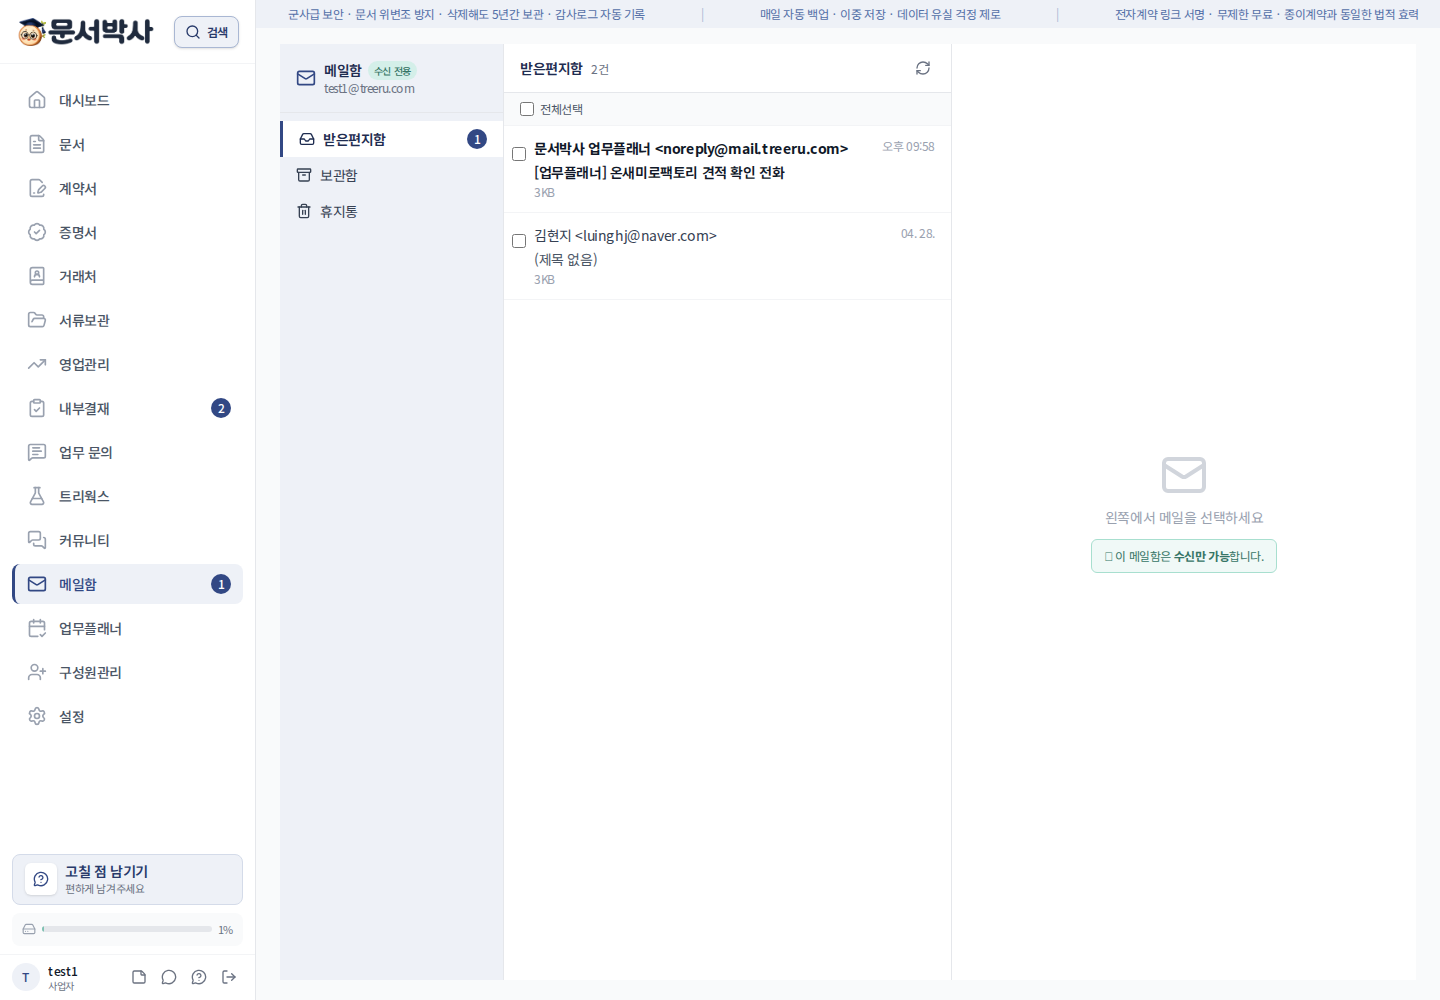Click the 내부결재 badge showing 2
Image resolution: width=1440 pixels, height=1000 pixels.
[x=221, y=408]
